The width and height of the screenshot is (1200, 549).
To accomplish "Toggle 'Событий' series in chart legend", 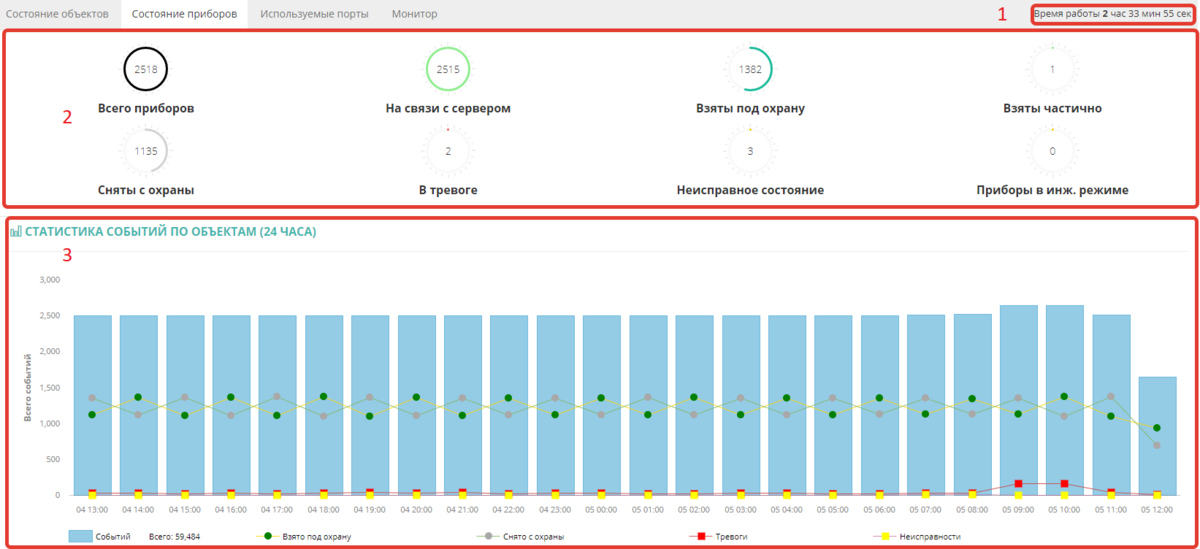I will click(x=100, y=537).
